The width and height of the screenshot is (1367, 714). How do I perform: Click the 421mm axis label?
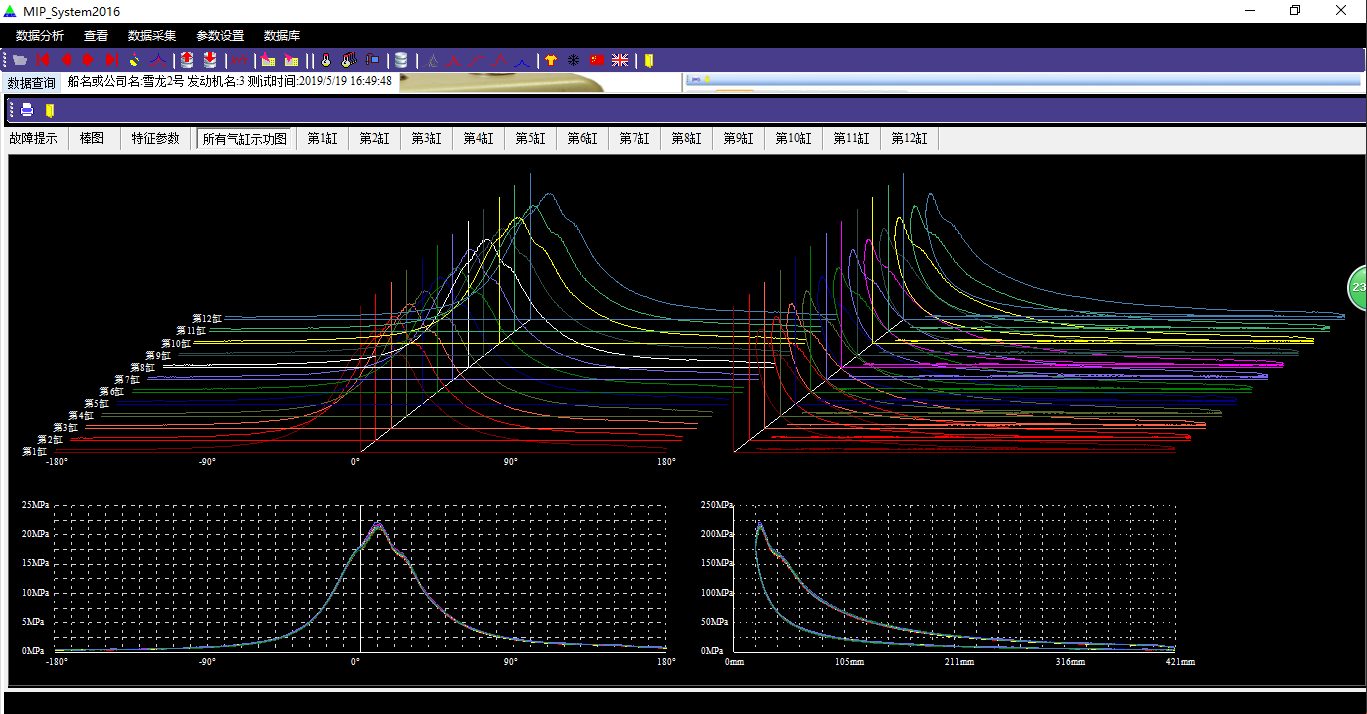[x=1180, y=662]
